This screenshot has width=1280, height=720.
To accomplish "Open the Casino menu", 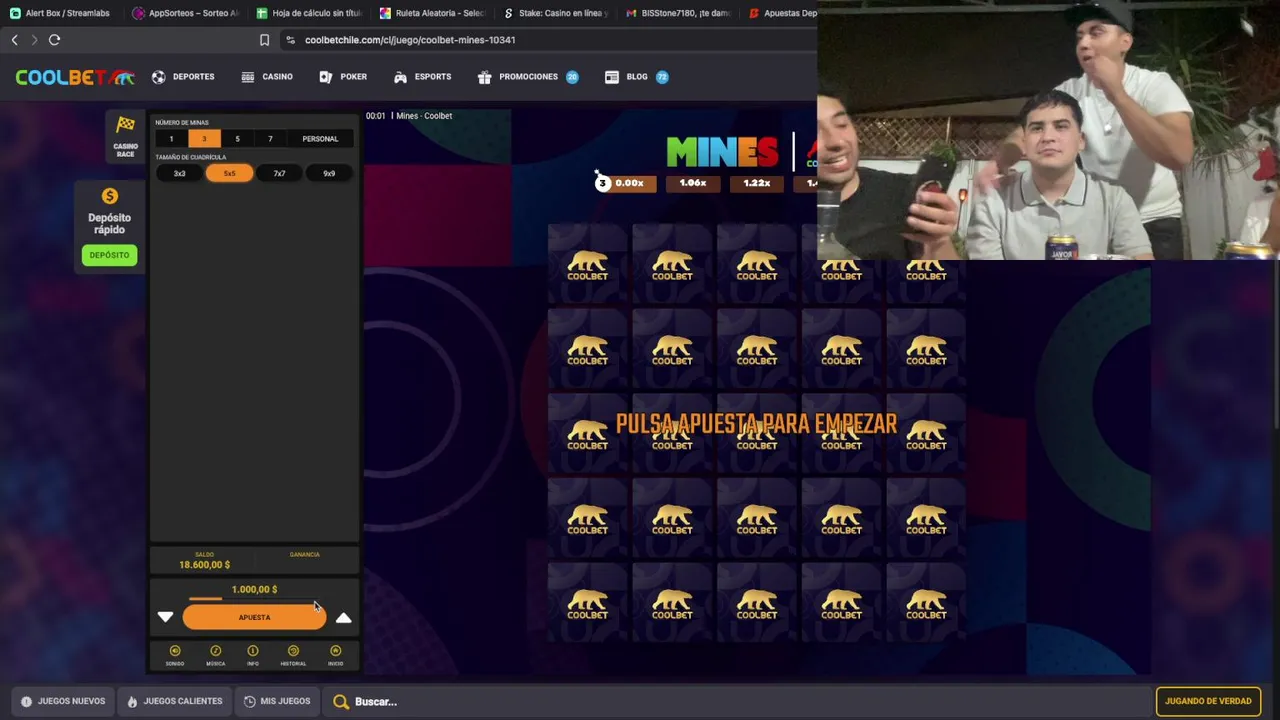I will point(267,77).
